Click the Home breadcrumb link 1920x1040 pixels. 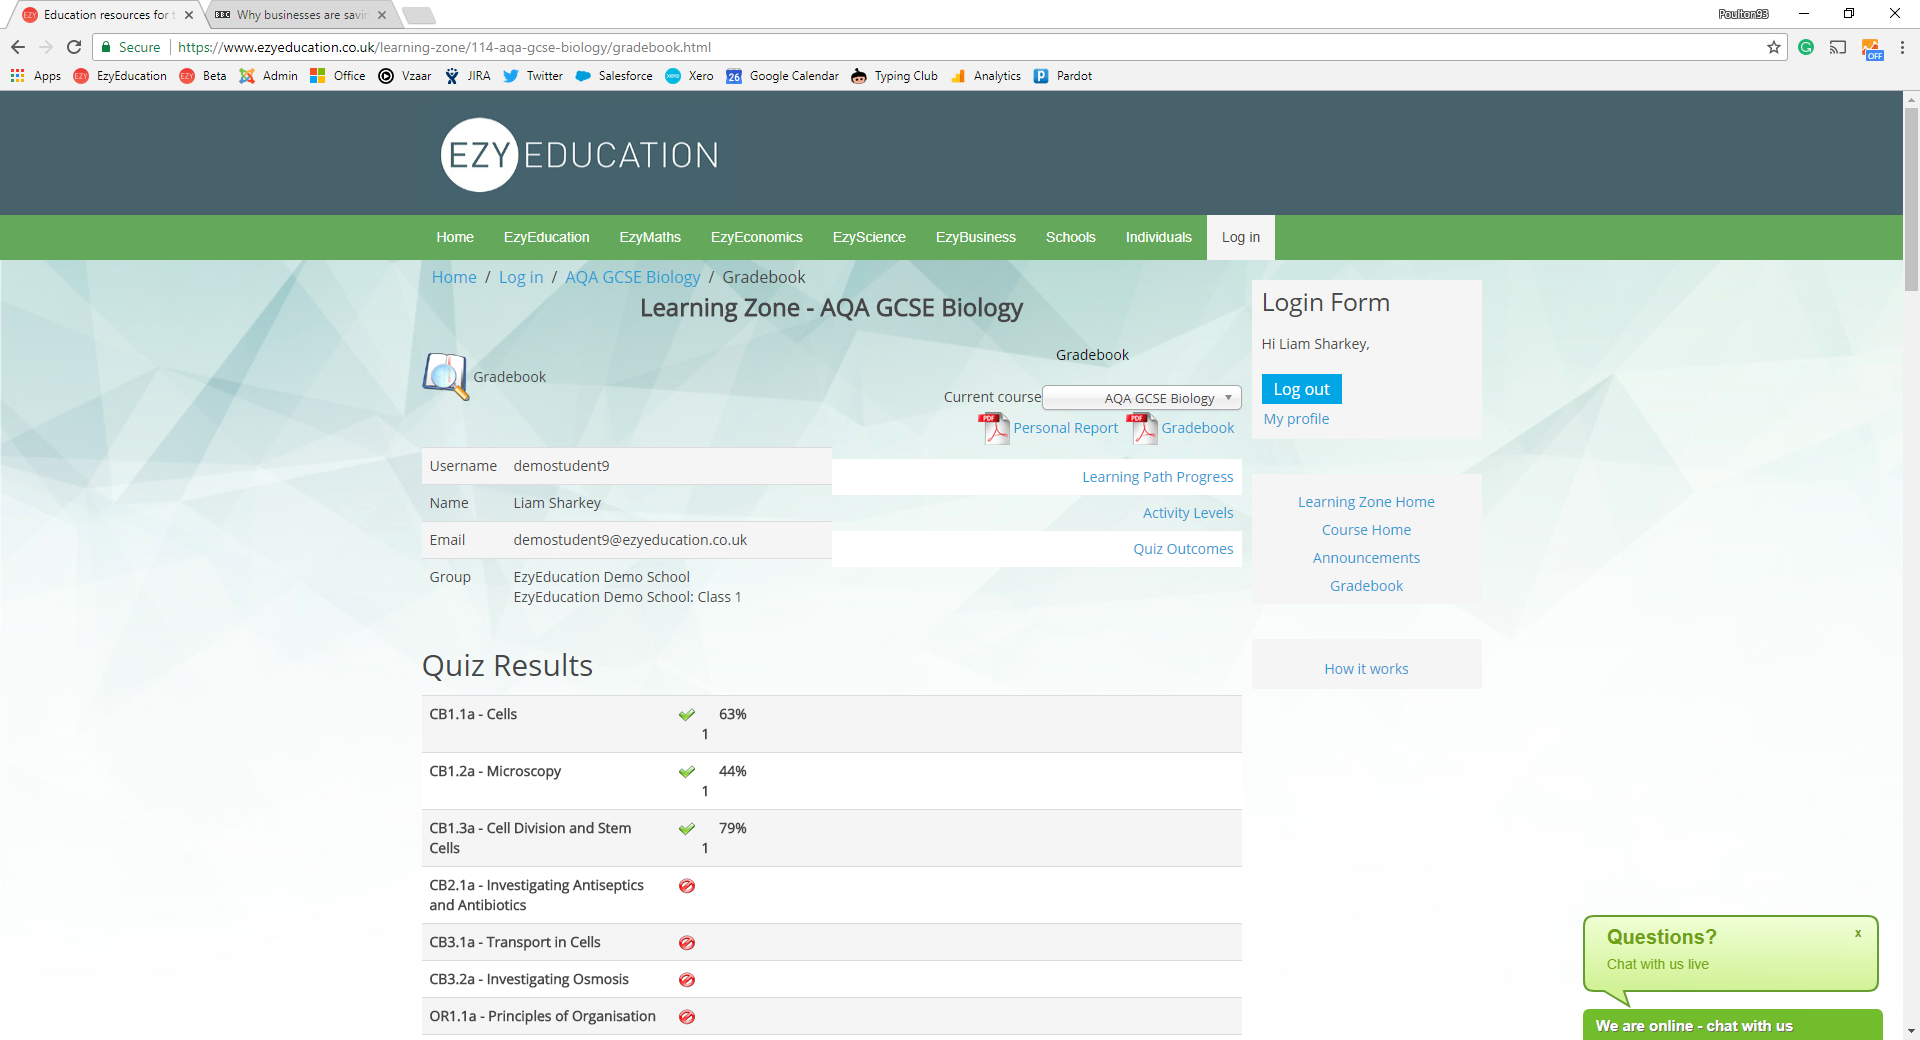pyautogui.click(x=454, y=277)
